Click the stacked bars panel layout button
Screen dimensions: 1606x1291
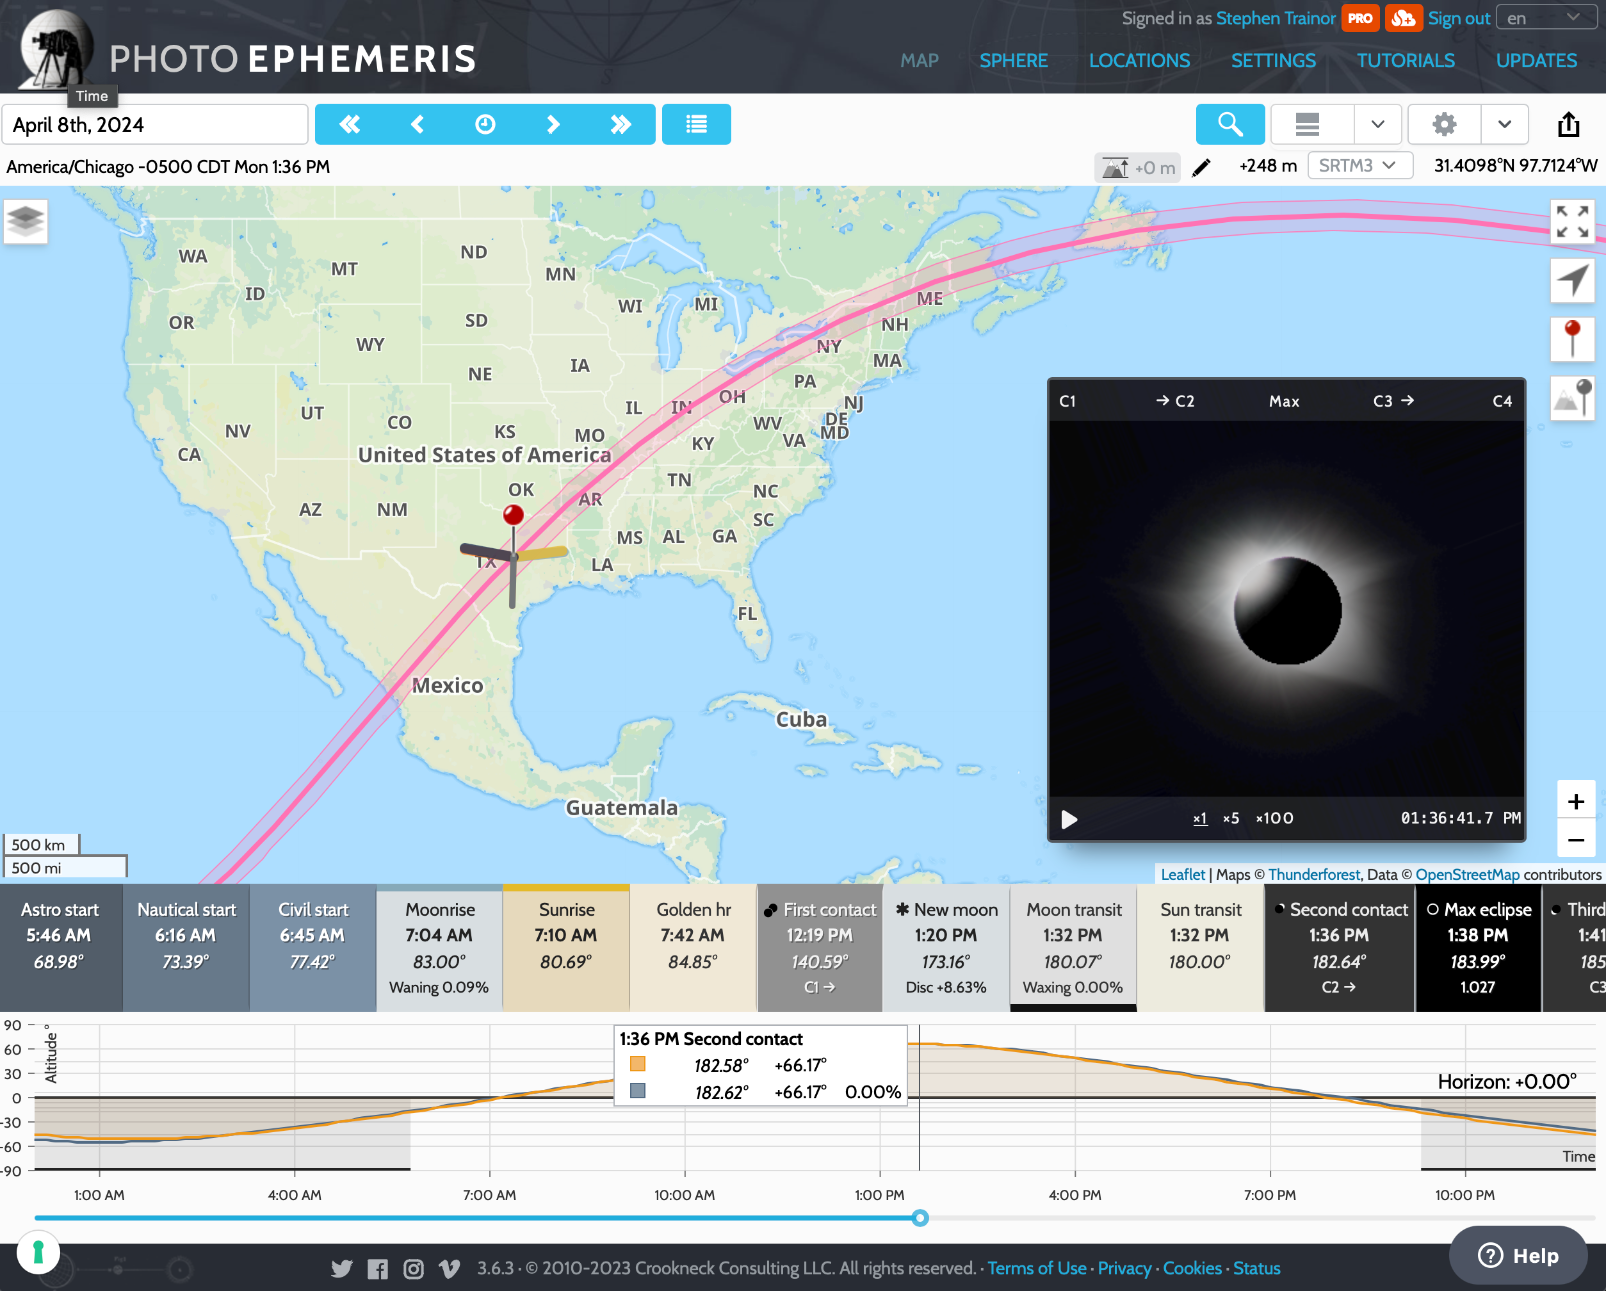pyautogui.click(x=1307, y=124)
